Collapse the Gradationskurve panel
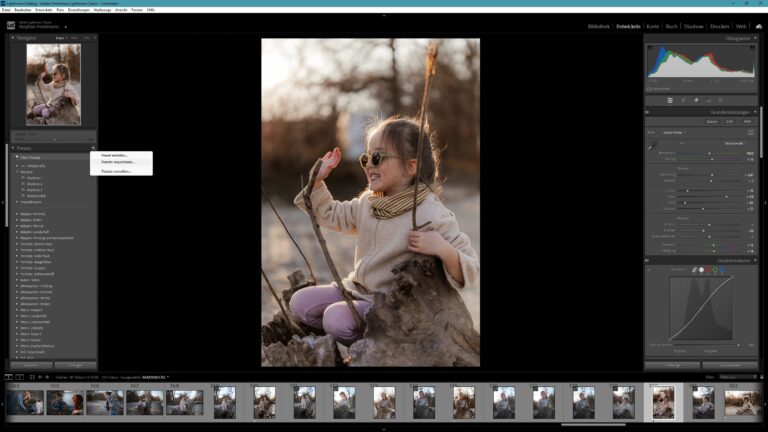Image resolution: width=768 pixels, height=432 pixels. click(755, 261)
